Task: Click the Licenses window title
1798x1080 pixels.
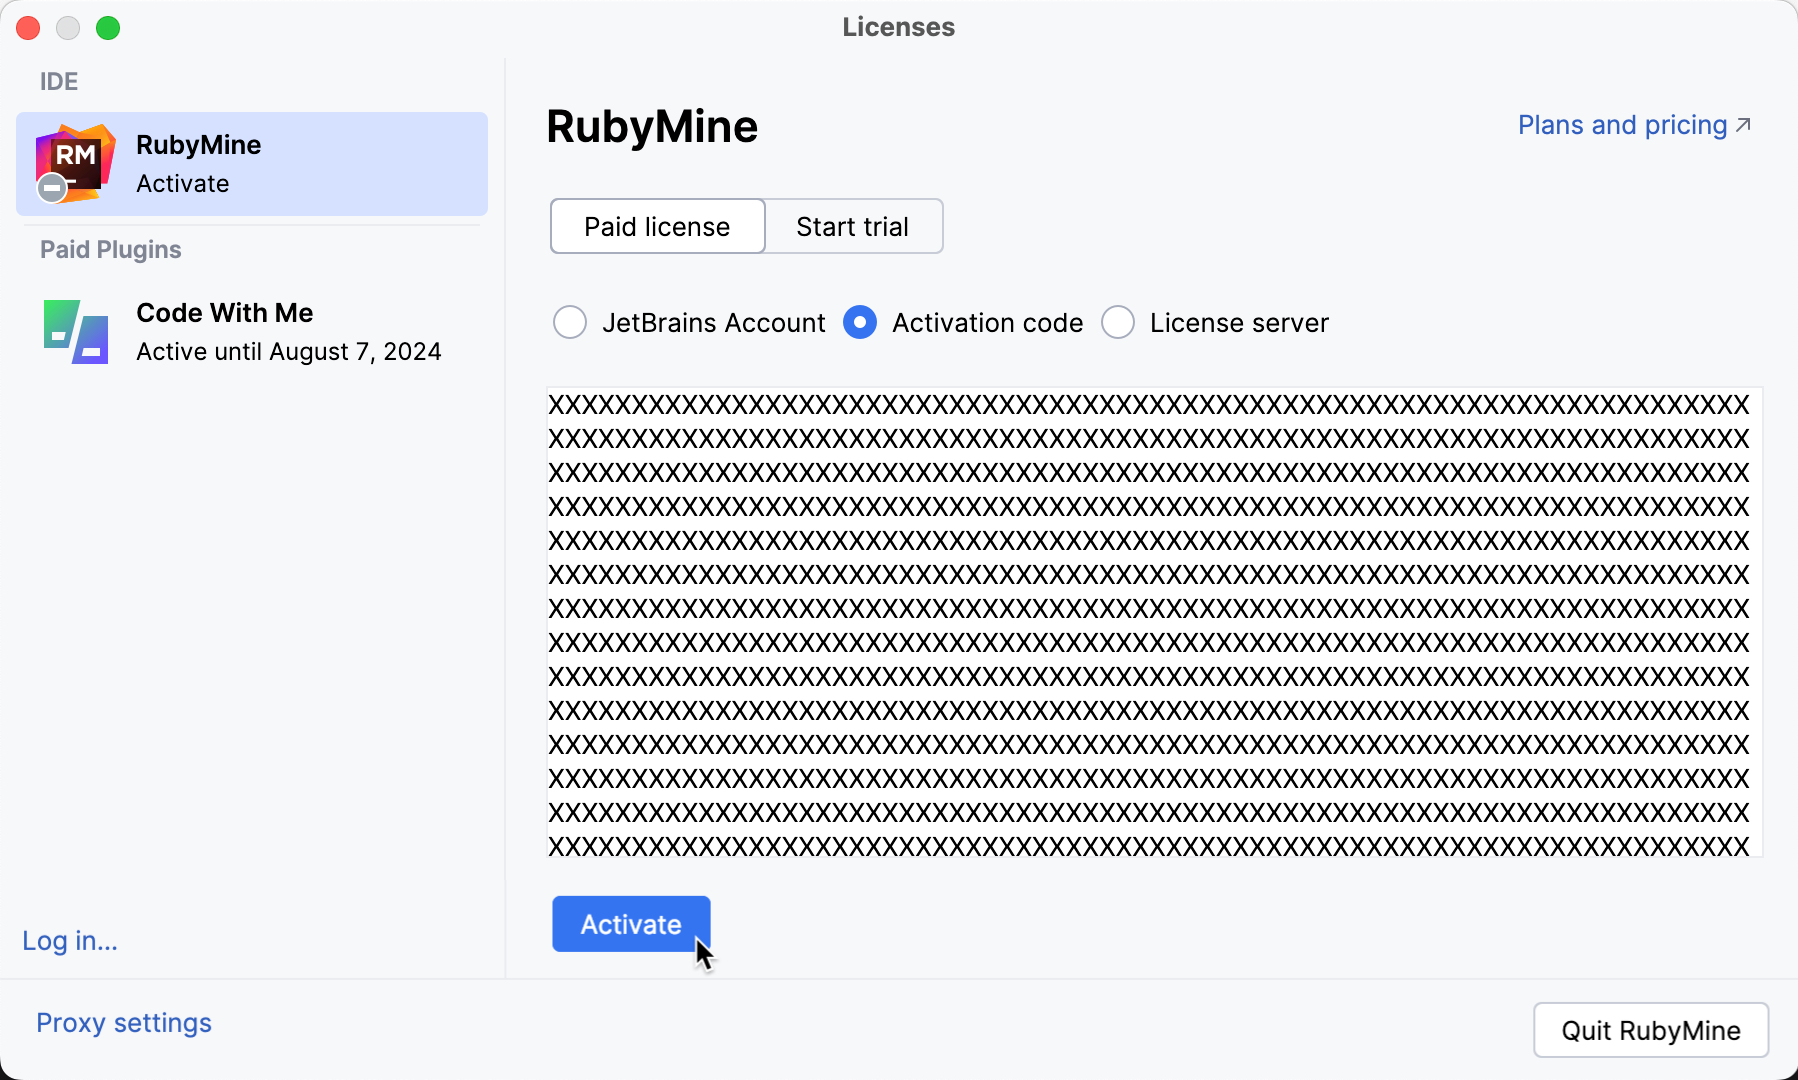Action: [x=898, y=27]
